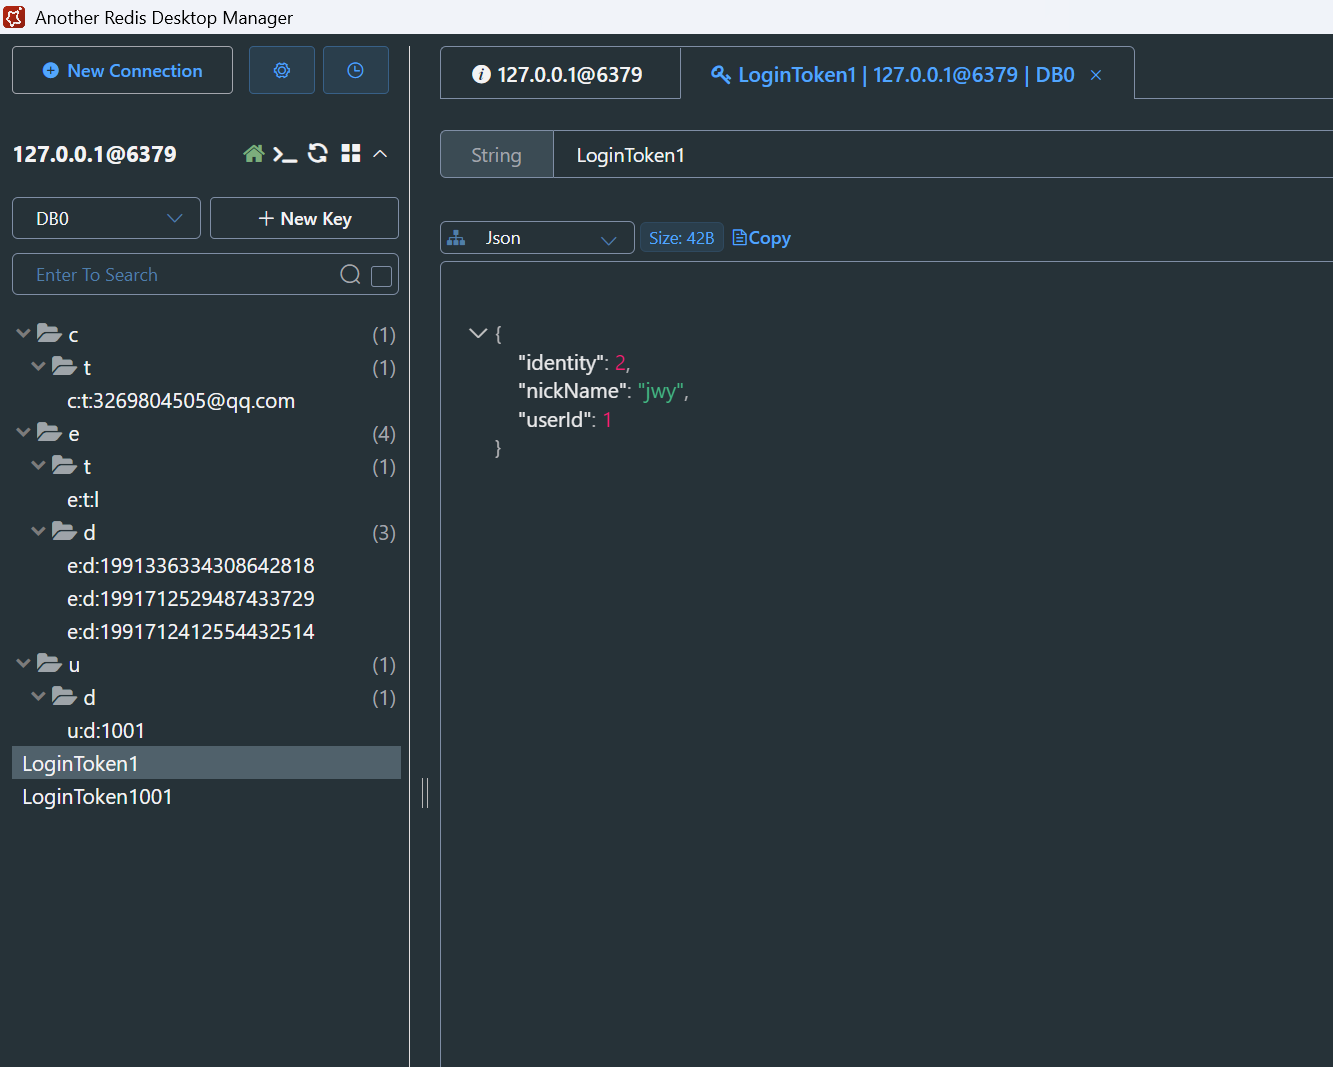Click the key count (4) of folder e
Viewport: 1333px width, 1067px height.
click(x=384, y=434)
